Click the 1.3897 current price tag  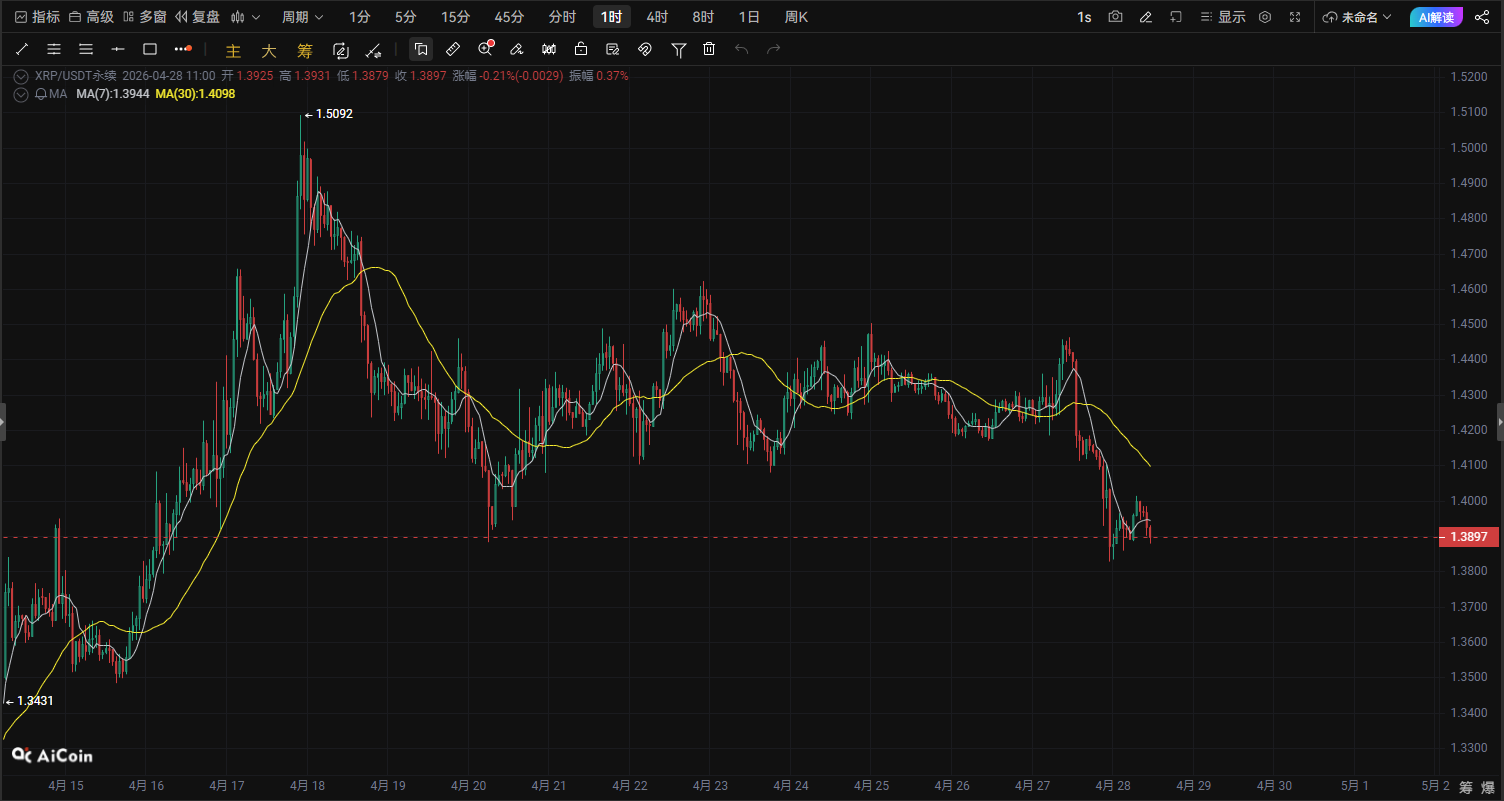coord(1468,537)
